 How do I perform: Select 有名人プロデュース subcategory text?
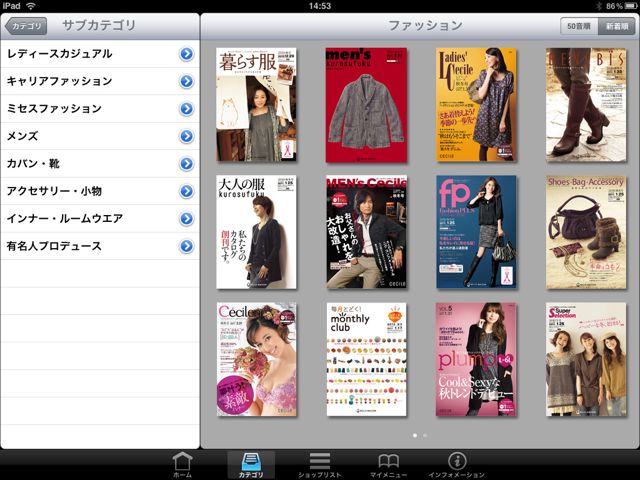point(54,246)
